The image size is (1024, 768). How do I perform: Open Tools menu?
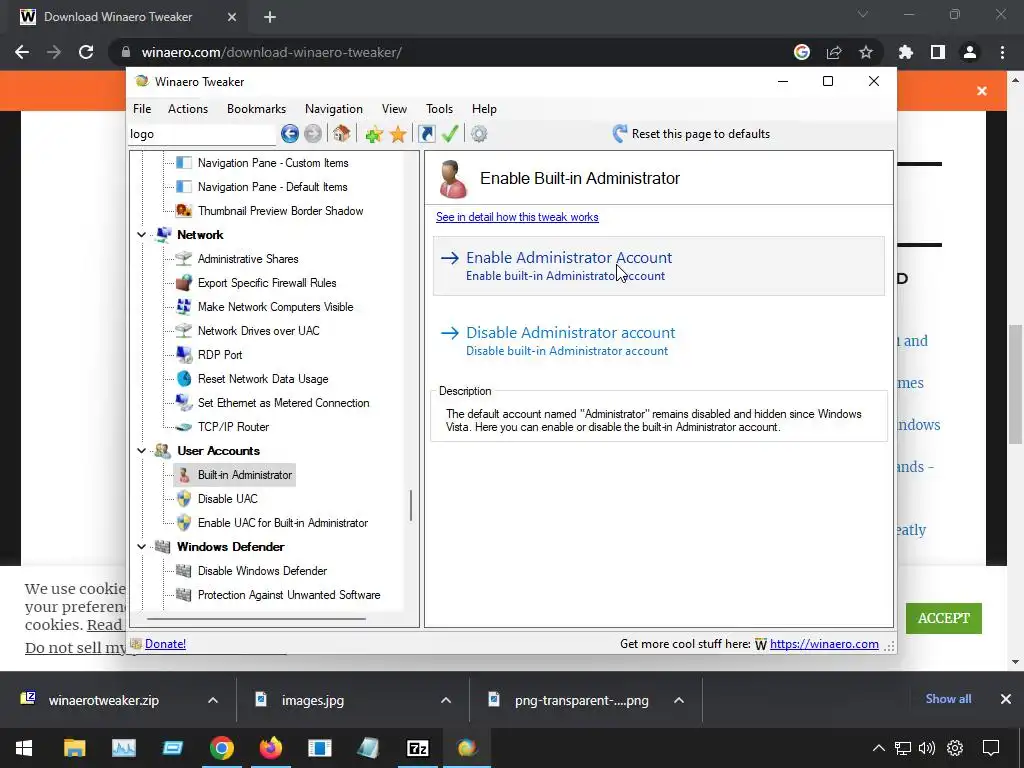pos(440,109)
